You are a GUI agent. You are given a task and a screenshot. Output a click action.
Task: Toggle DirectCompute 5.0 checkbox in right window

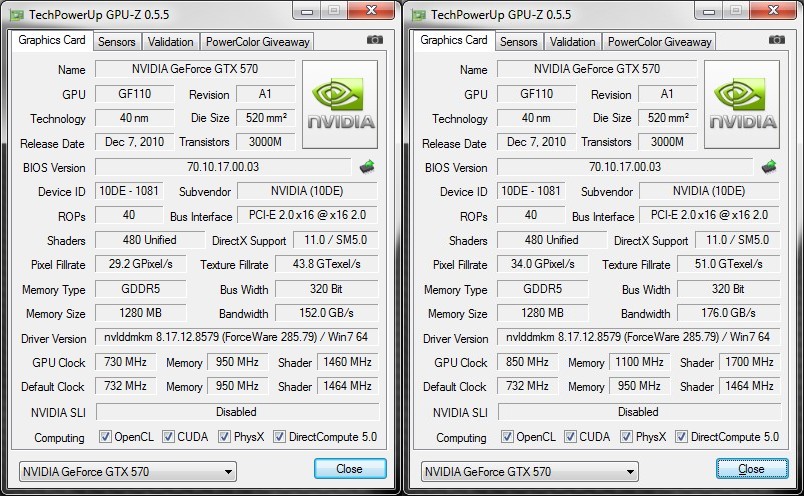681,437
